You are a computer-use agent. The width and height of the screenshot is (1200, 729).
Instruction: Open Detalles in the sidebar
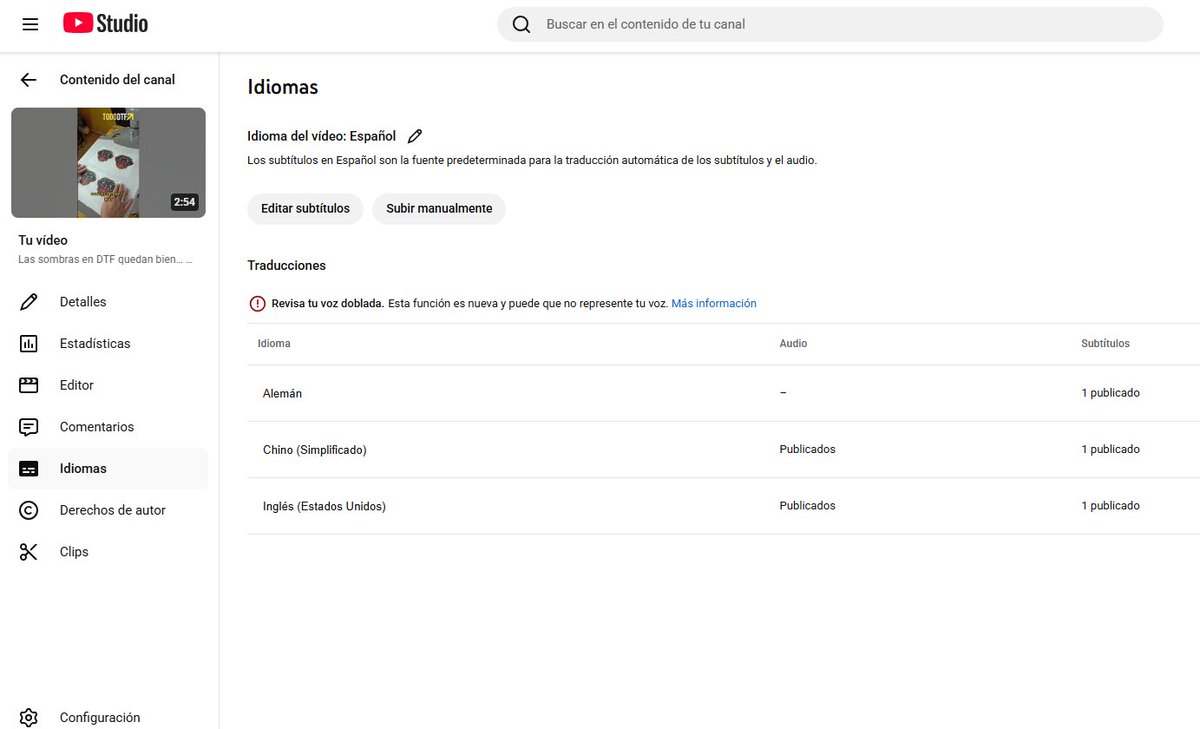click(x=108, y=302)
